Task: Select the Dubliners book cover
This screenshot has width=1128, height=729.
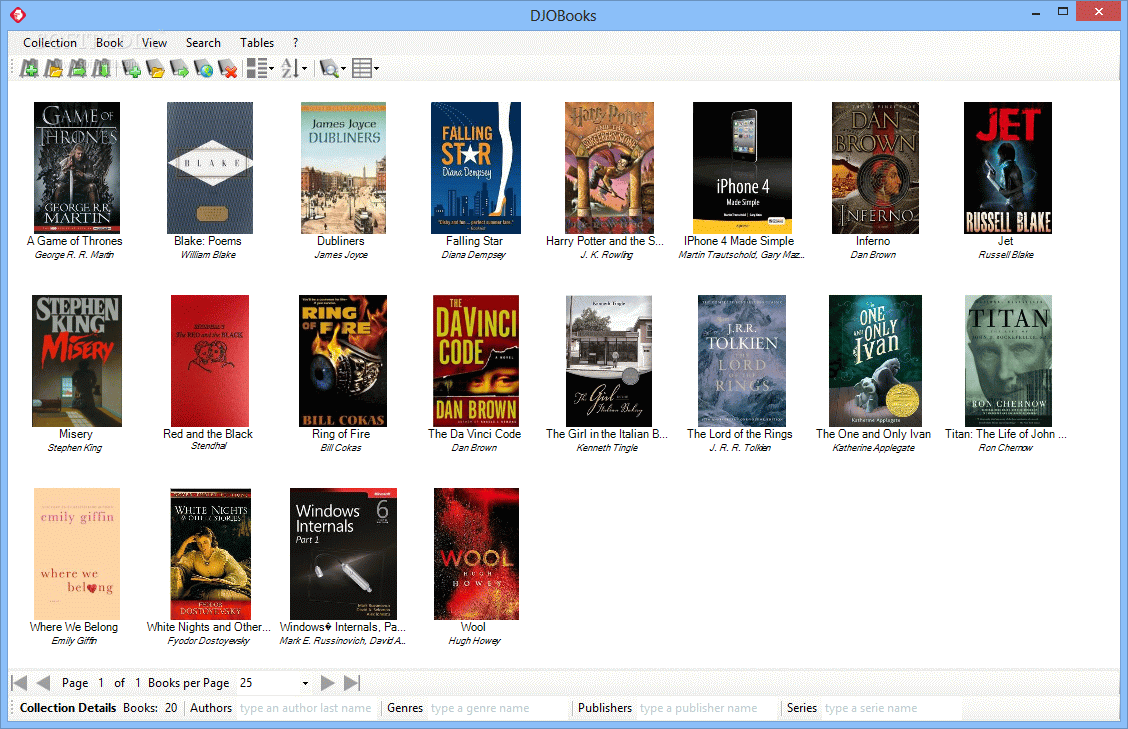Action: click(343, 168)
